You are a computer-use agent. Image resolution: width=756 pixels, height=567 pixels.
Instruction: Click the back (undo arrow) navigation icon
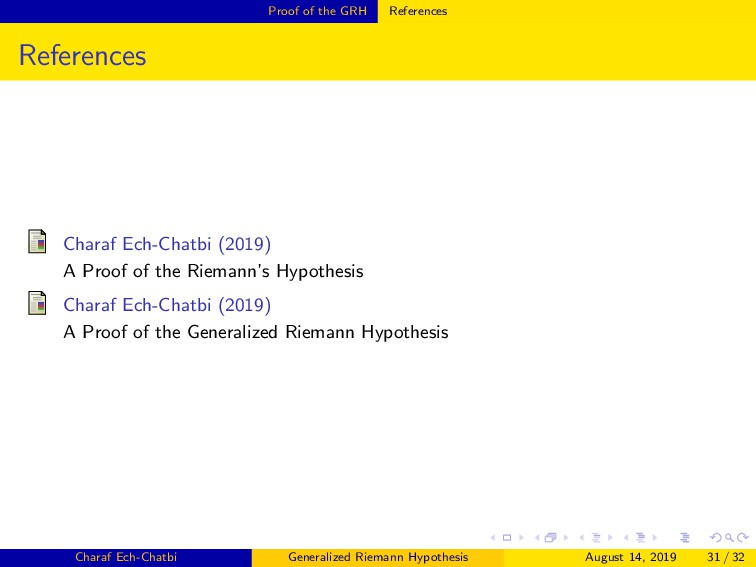pos(716,537)
